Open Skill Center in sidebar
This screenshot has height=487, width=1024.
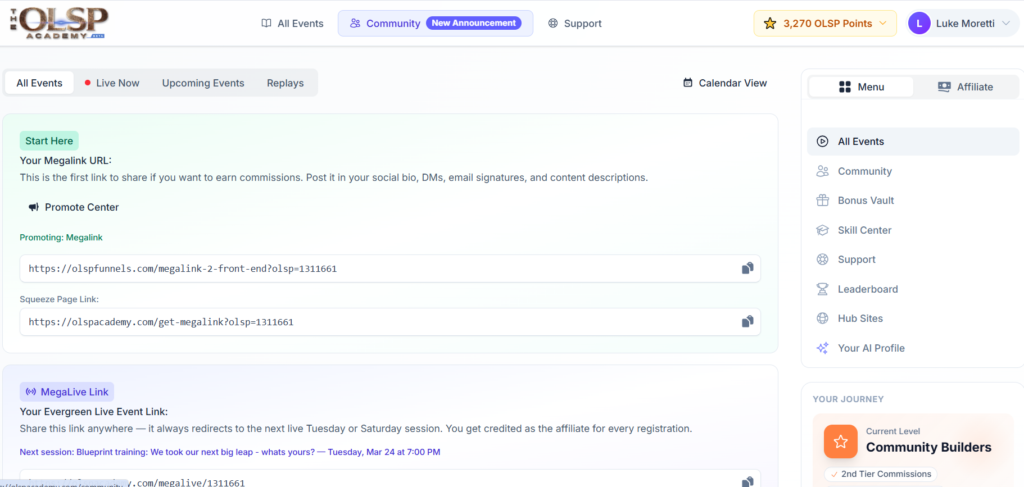point(864,230)
